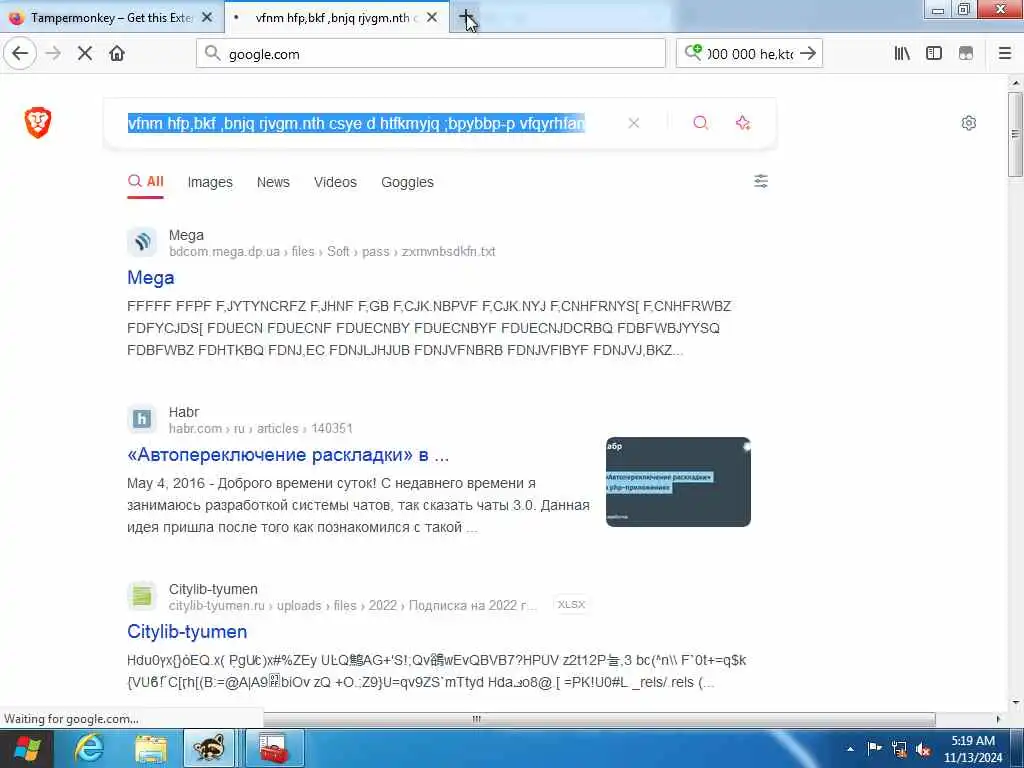Switch to News results
The image size is (1024, 768).
pos(273,182)
